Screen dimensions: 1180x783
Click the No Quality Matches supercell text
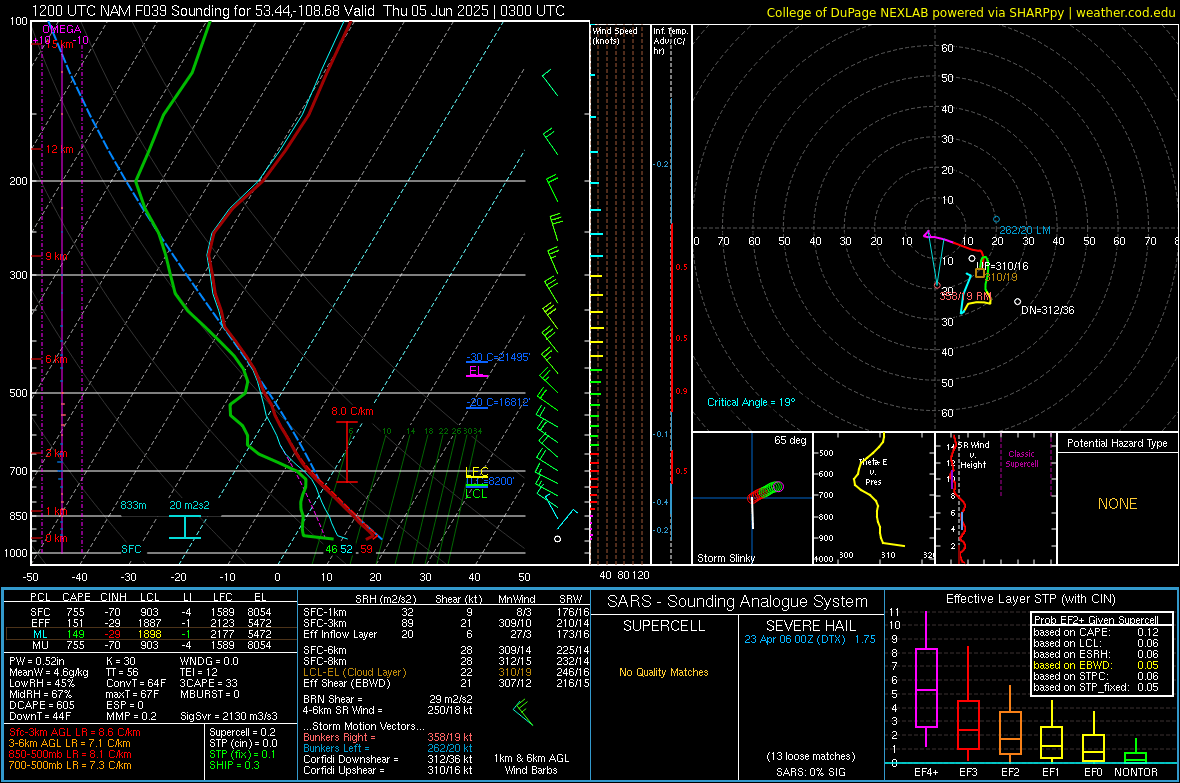(664, 672)
